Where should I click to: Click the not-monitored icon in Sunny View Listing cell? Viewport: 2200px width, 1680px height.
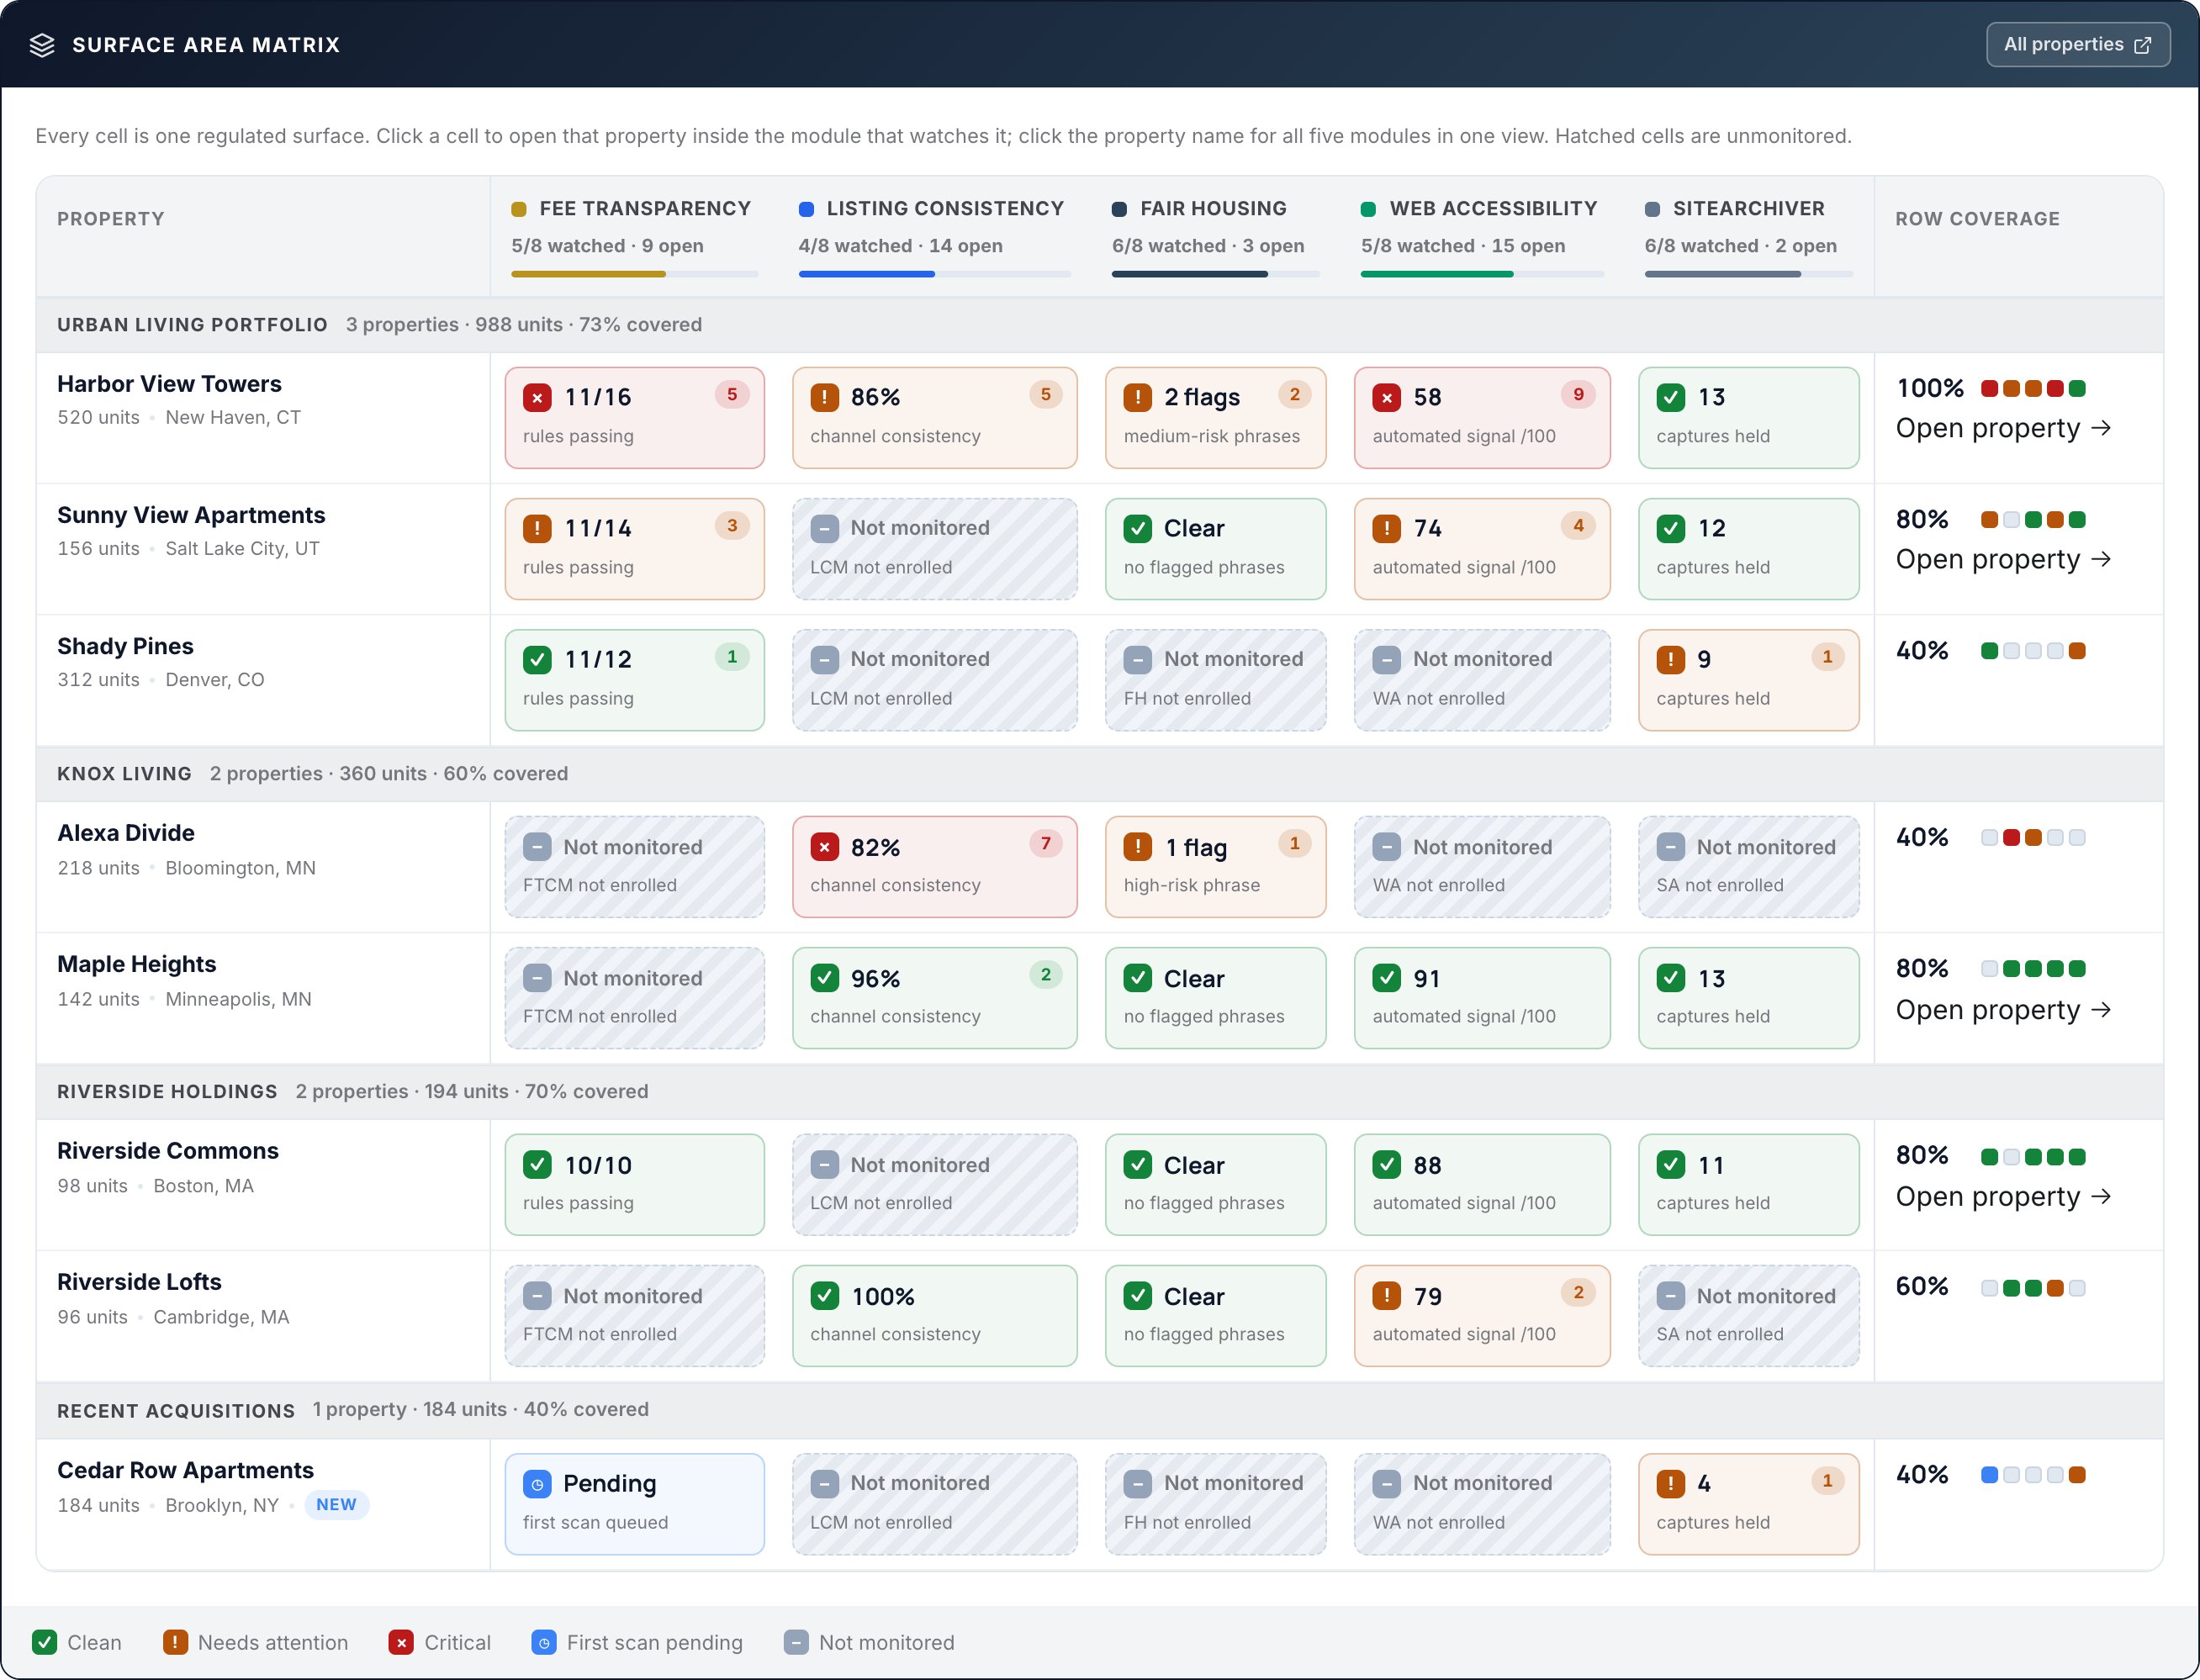824,529
